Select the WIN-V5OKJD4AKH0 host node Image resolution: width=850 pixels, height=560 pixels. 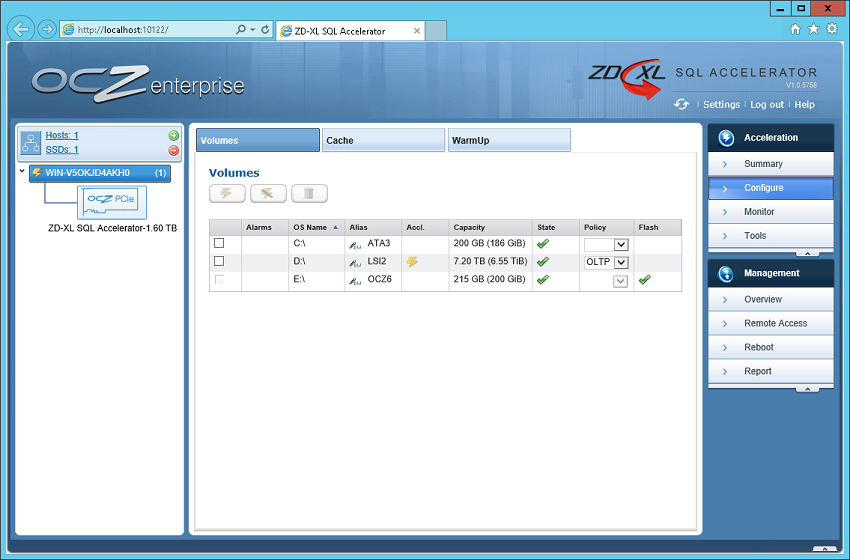(x=100, y=173)
